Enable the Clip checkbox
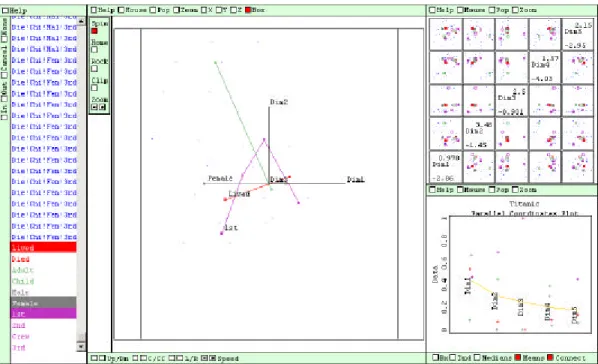This screenshot has width=598, height=364. coord(94,88)
